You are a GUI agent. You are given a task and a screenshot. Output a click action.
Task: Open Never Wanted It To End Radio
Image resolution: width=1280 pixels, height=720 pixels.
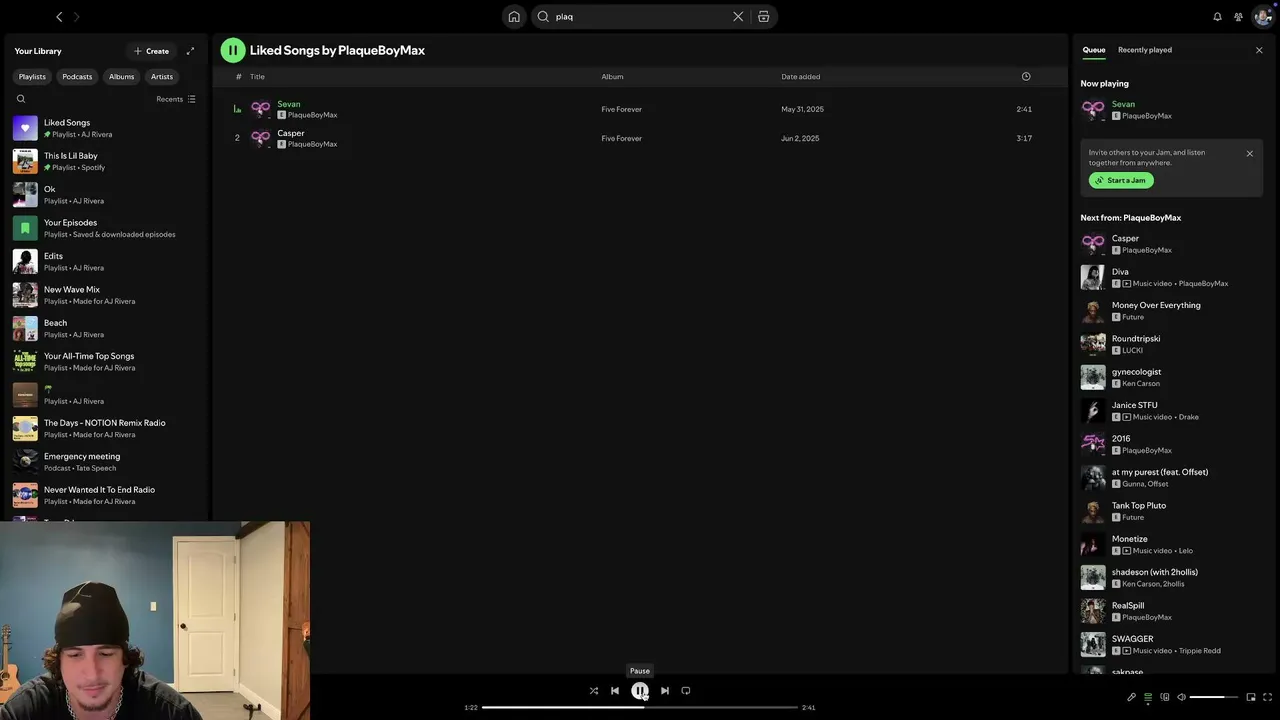click(x=108, y=495)
